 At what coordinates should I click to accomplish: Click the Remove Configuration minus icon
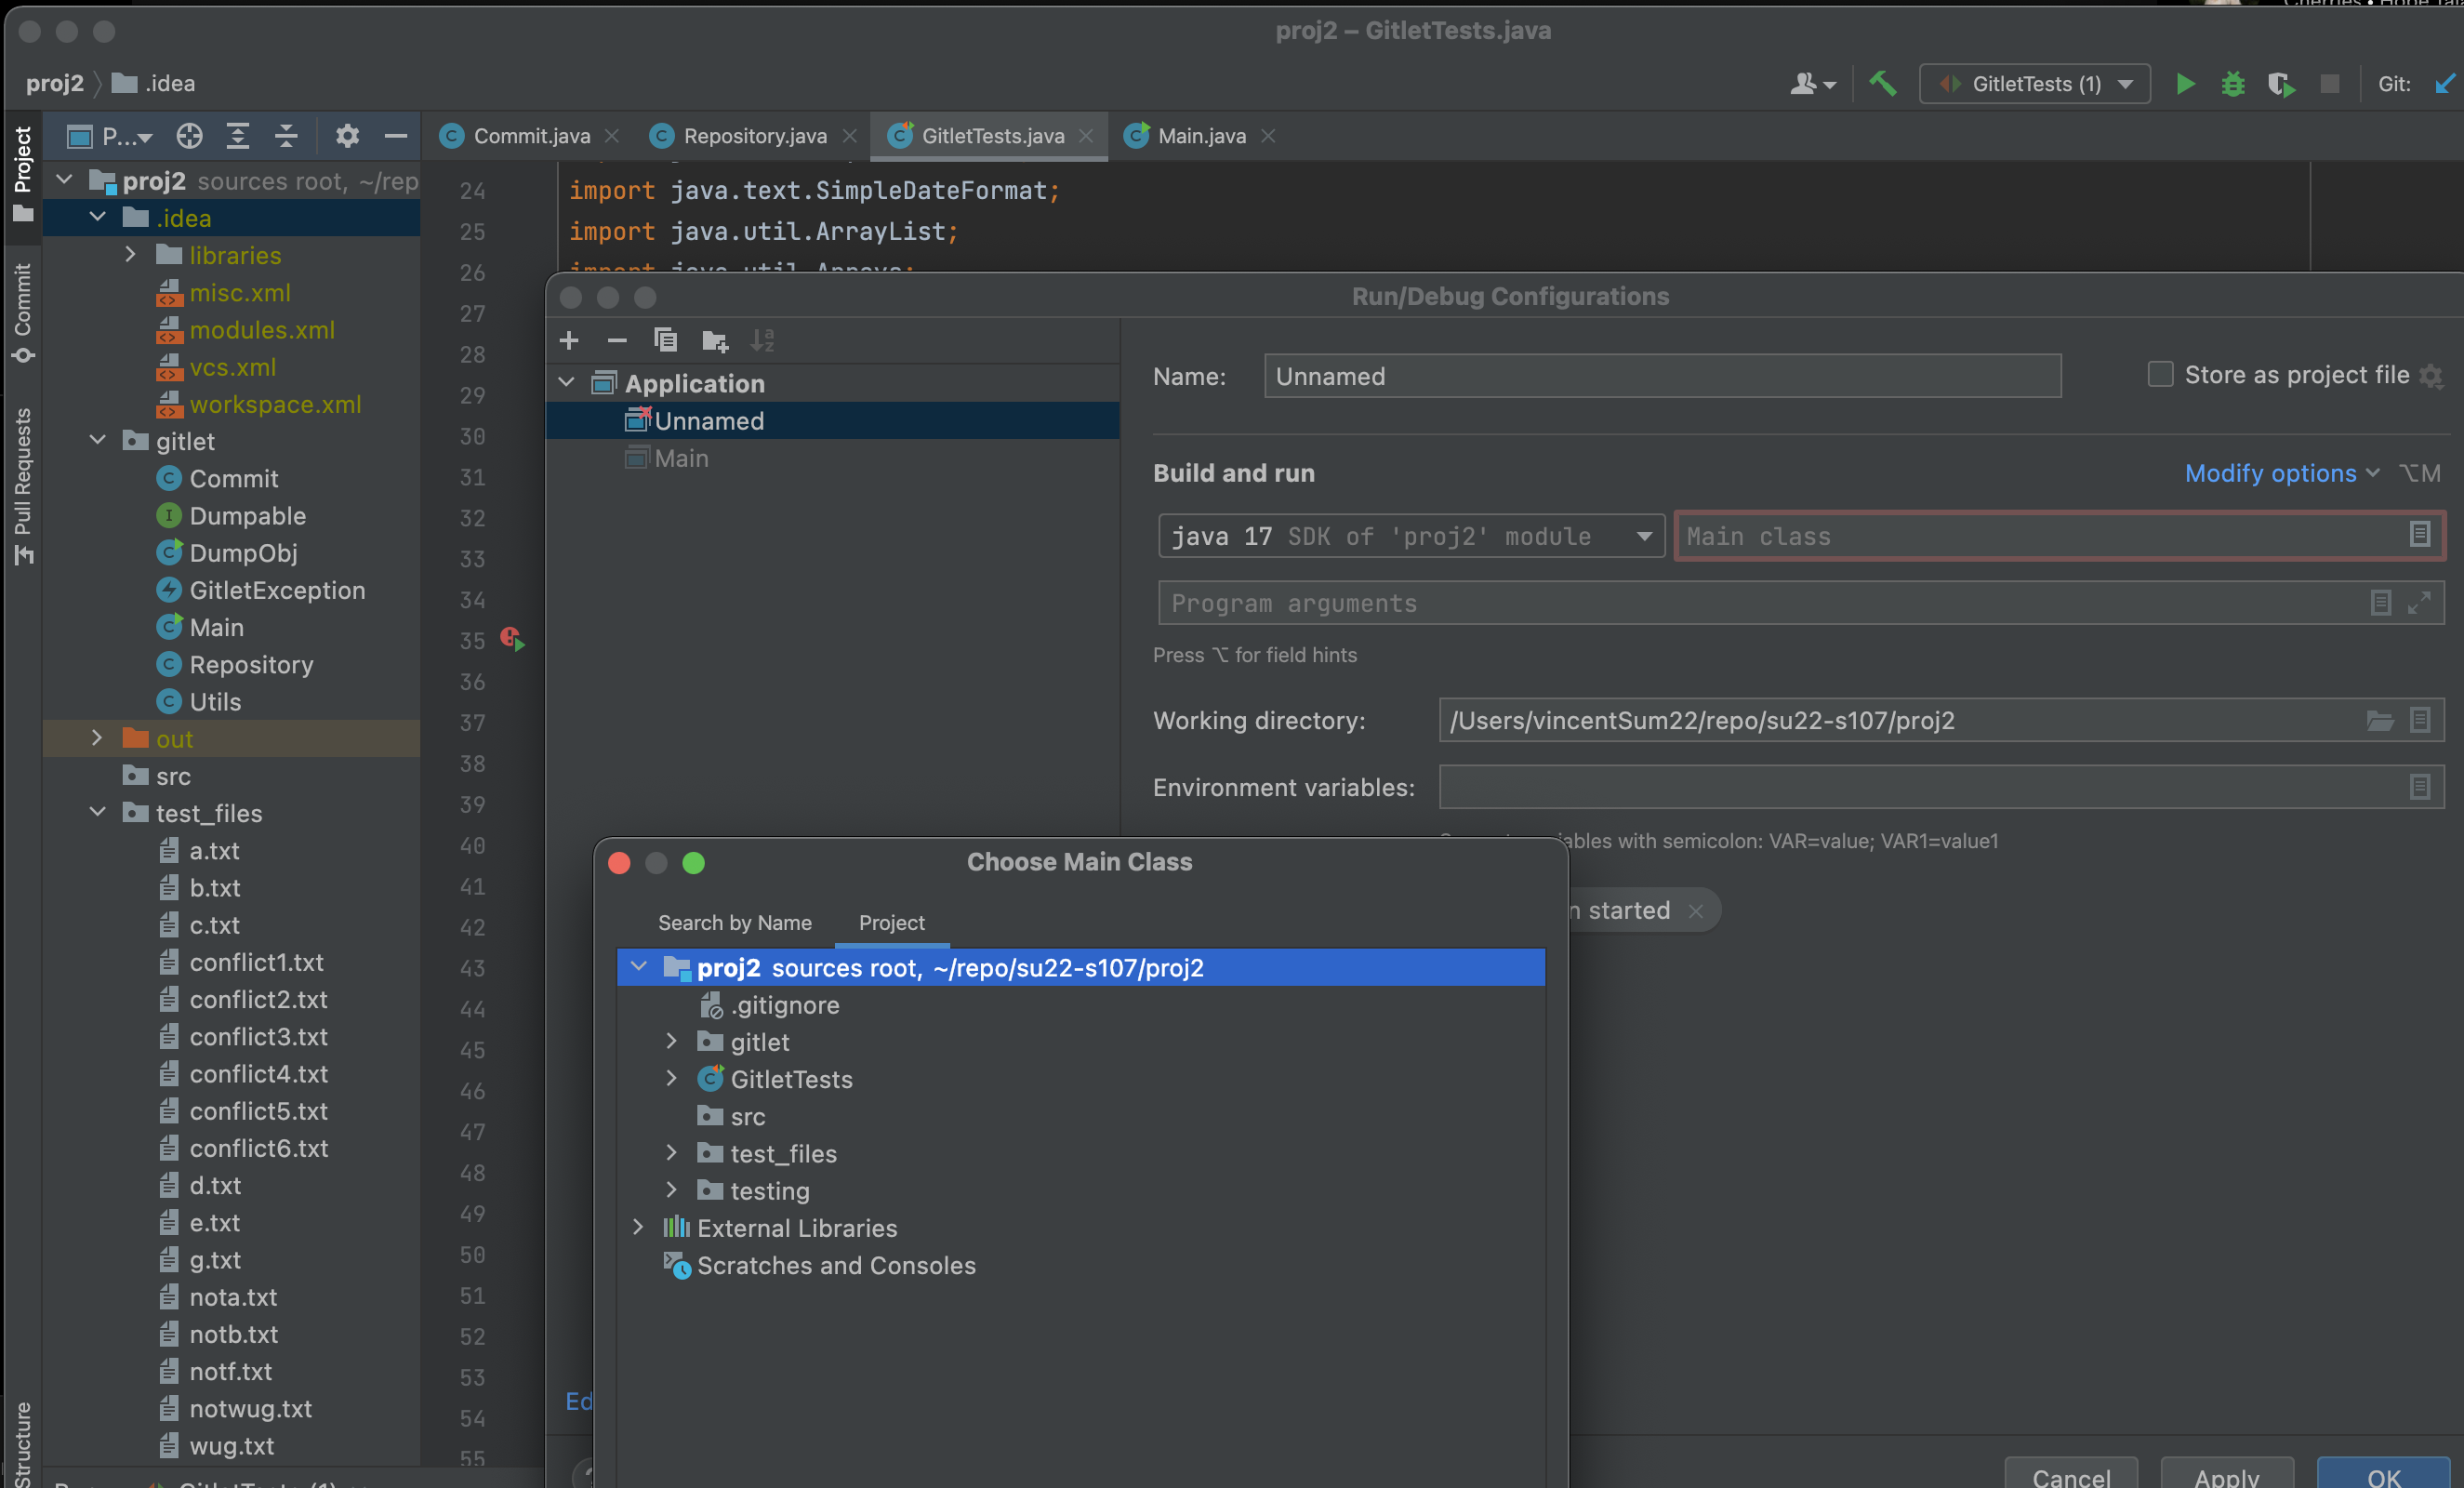[617, 341]
